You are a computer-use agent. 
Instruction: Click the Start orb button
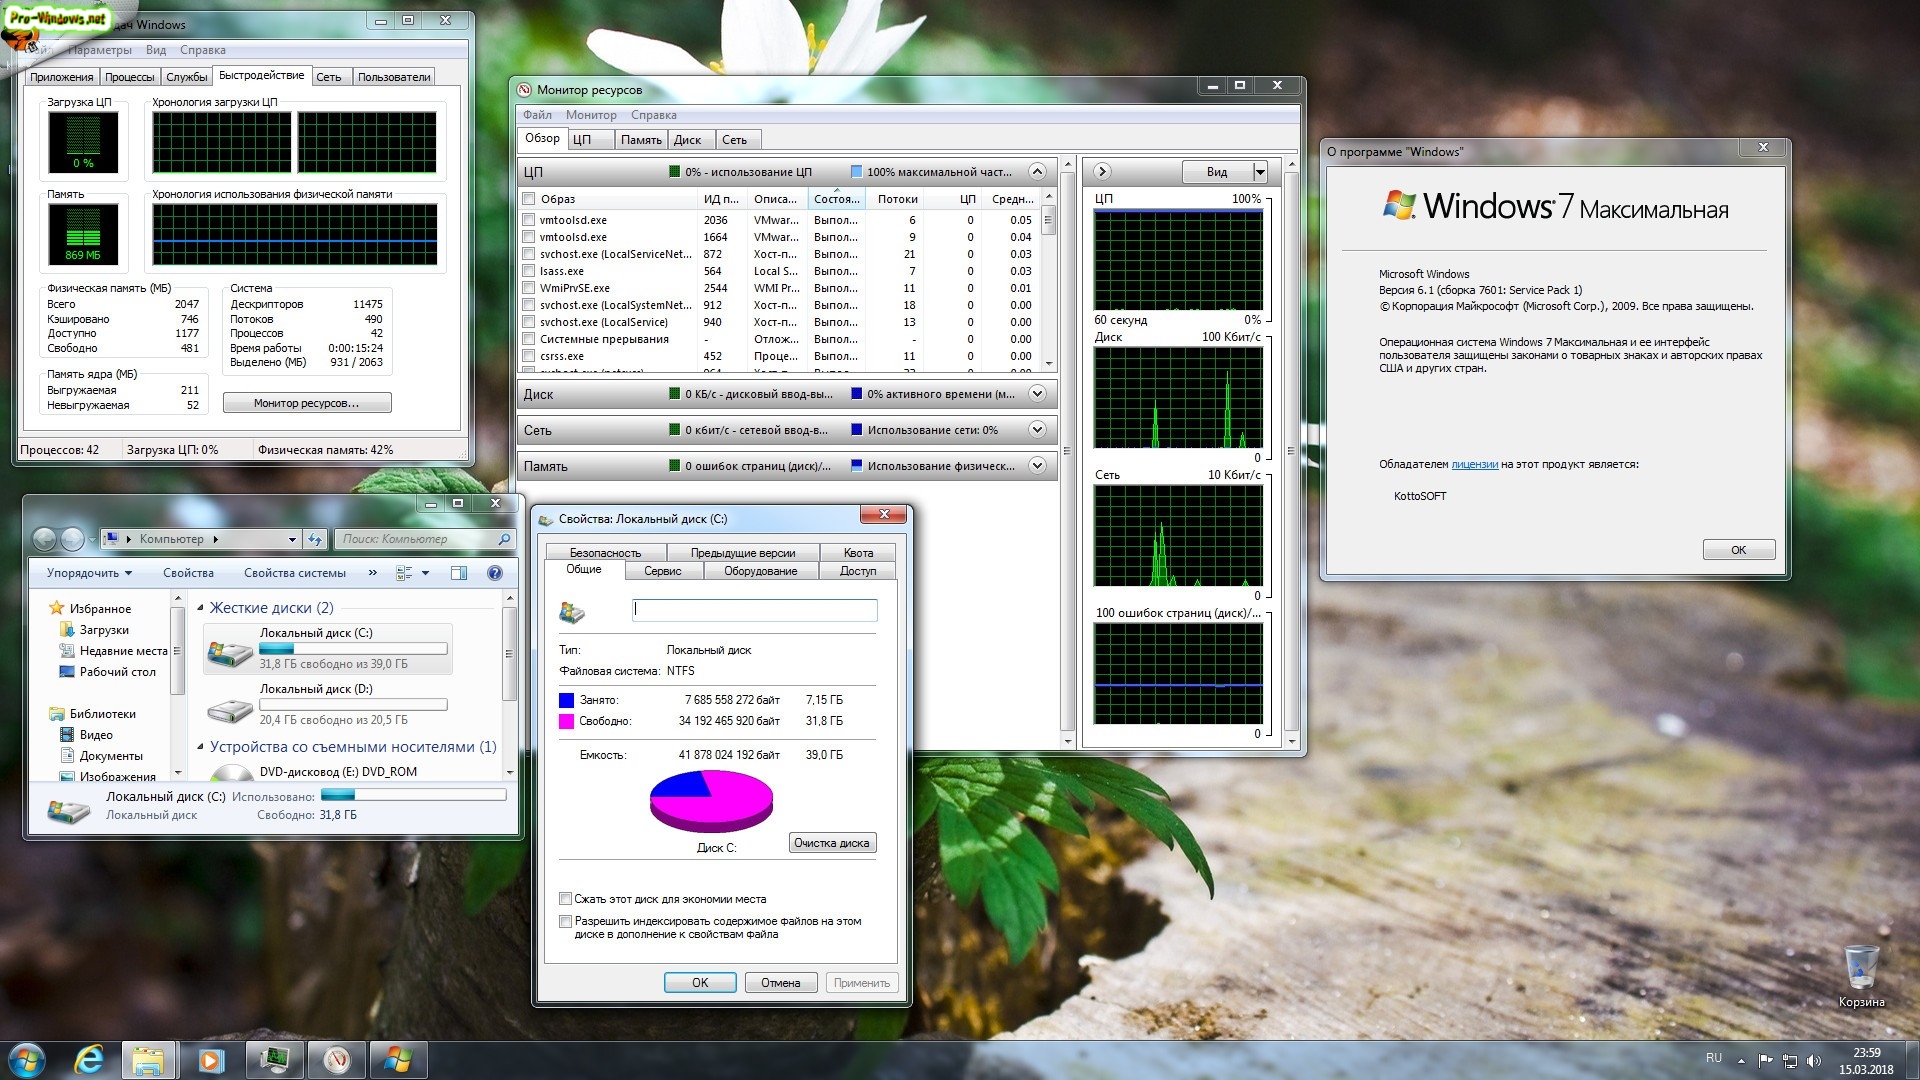coord(26,1060)
